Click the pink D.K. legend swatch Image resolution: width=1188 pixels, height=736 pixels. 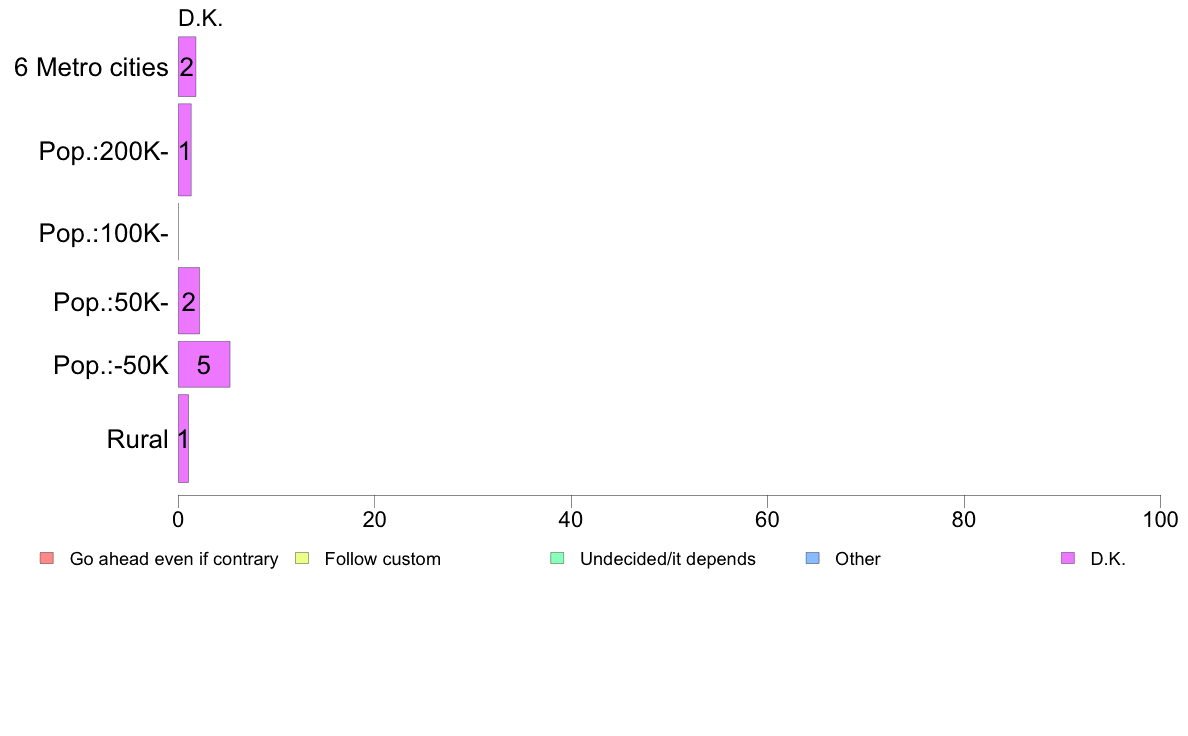coord(1068,559)
